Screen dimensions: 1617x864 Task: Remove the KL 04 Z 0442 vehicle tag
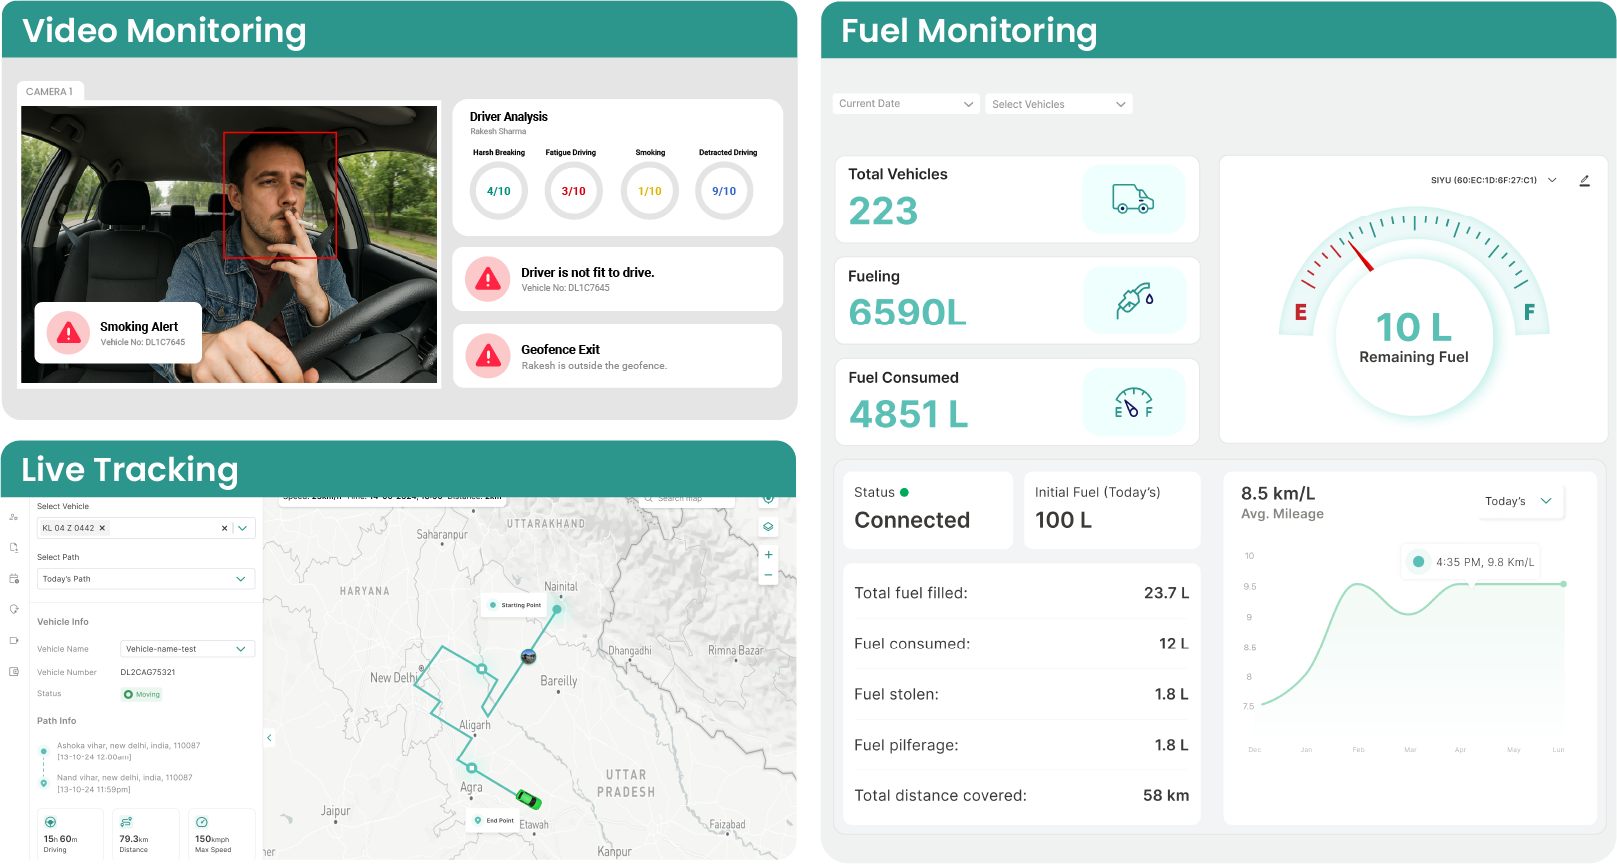coord(102,528)
